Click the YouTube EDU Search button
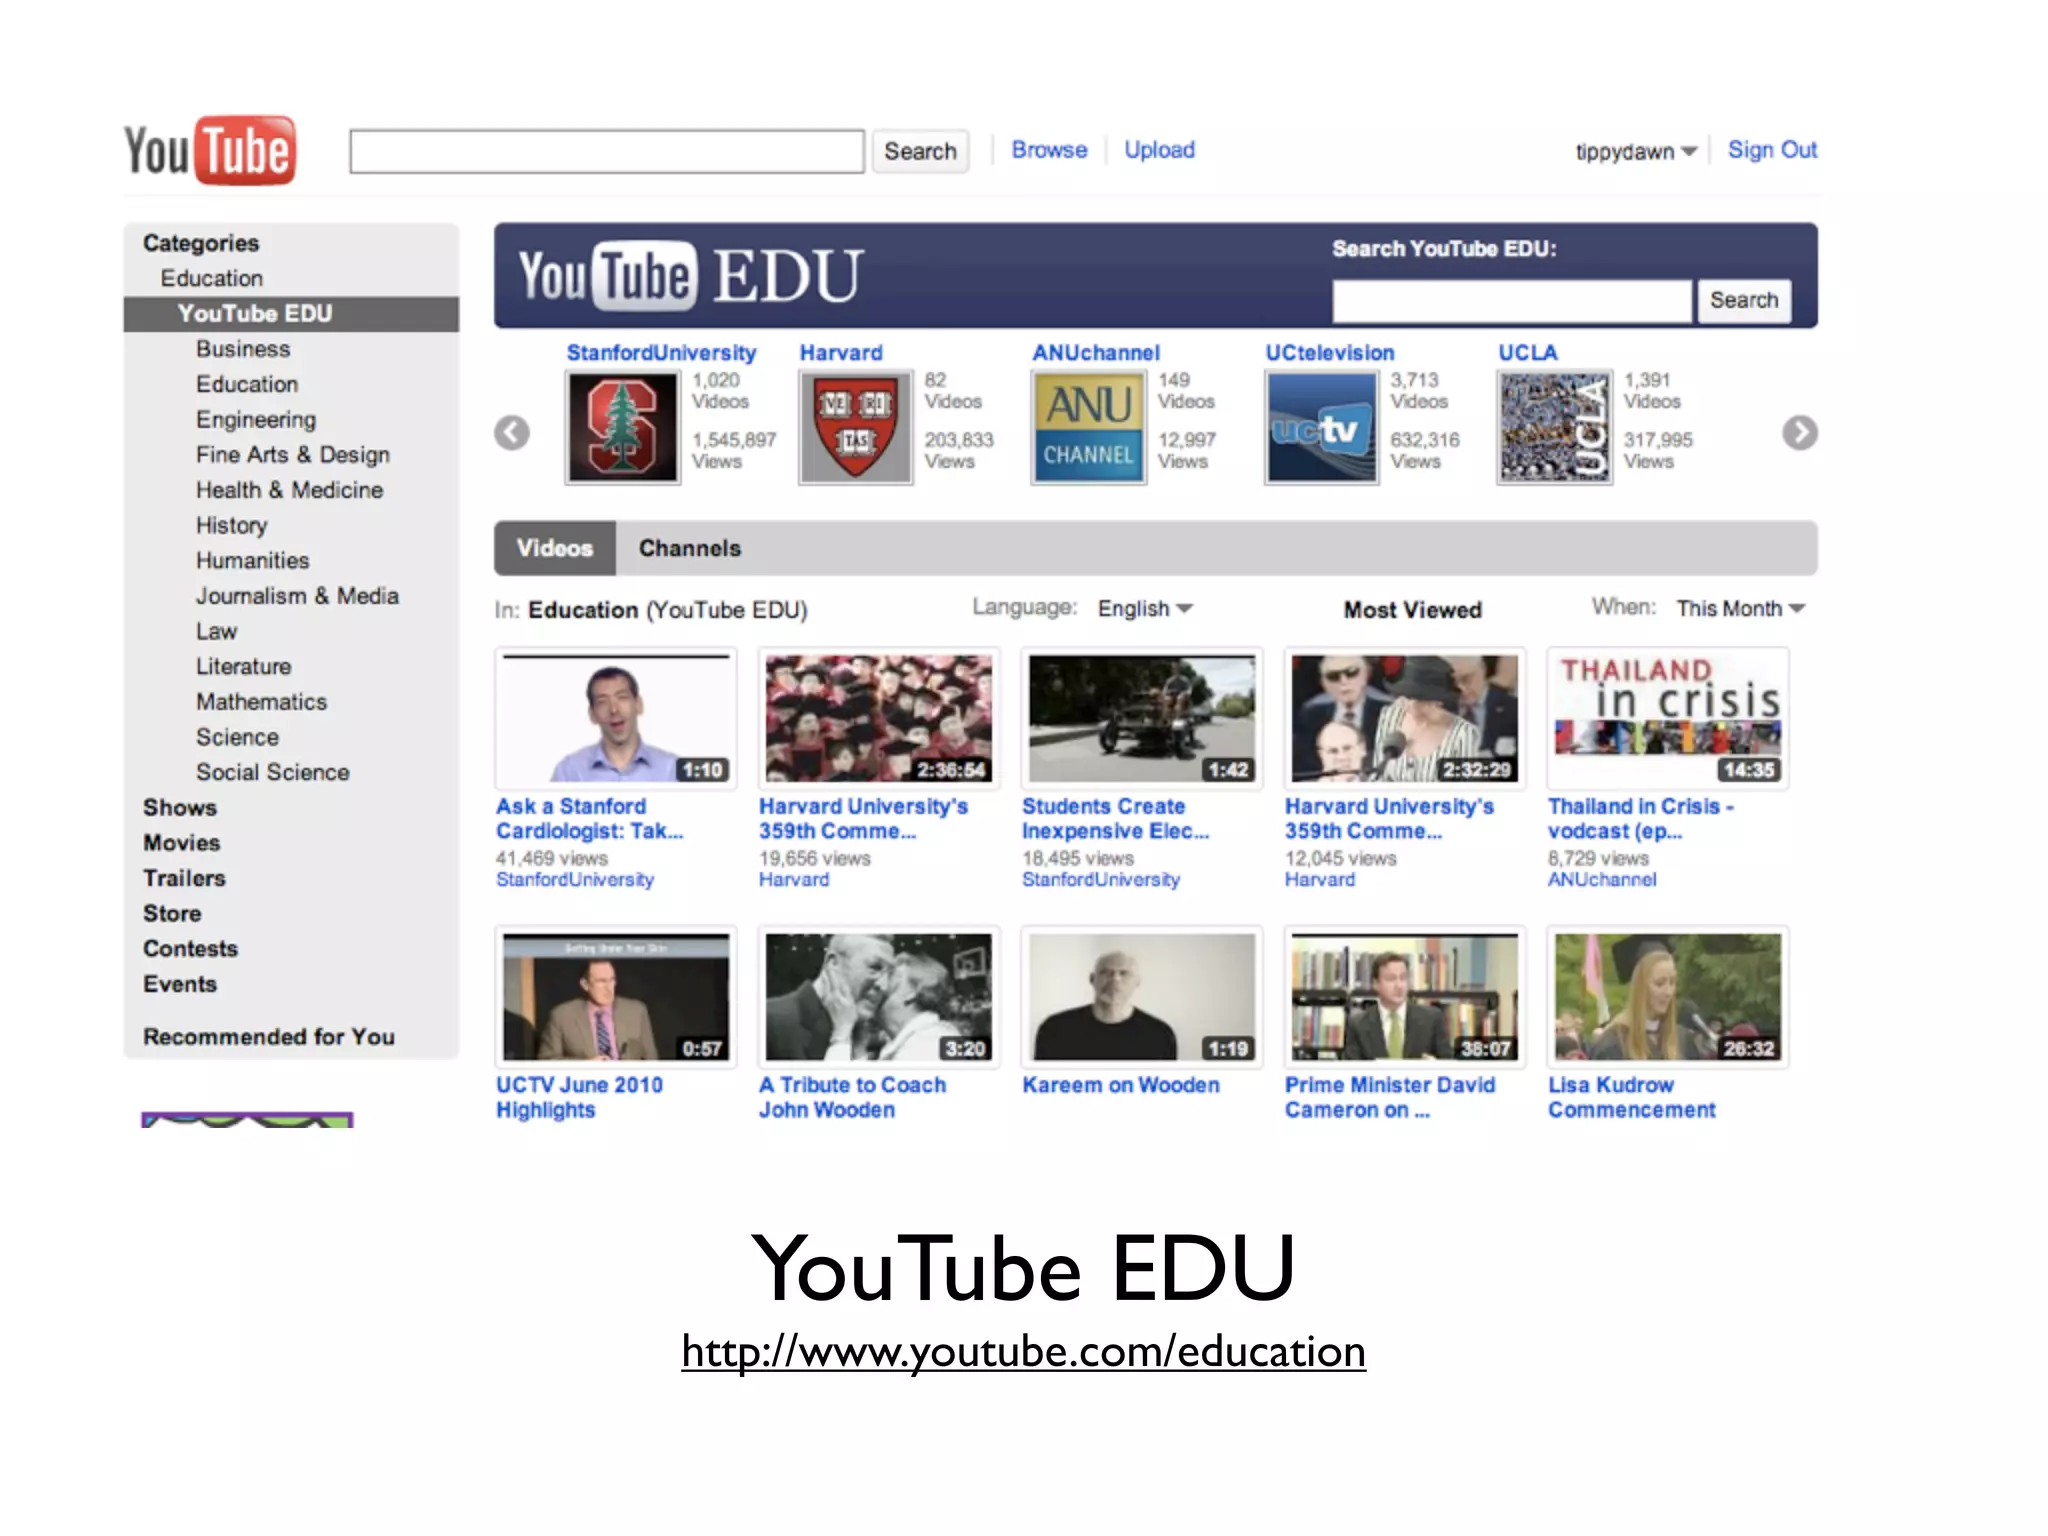 coord(1744,300)
